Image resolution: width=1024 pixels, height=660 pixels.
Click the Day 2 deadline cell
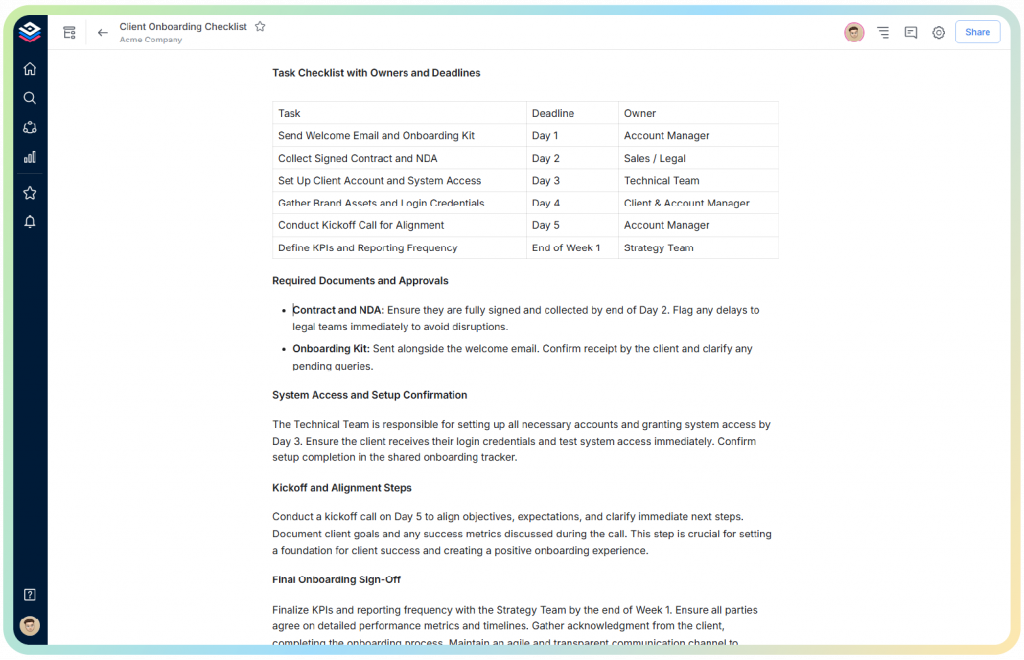572,158
